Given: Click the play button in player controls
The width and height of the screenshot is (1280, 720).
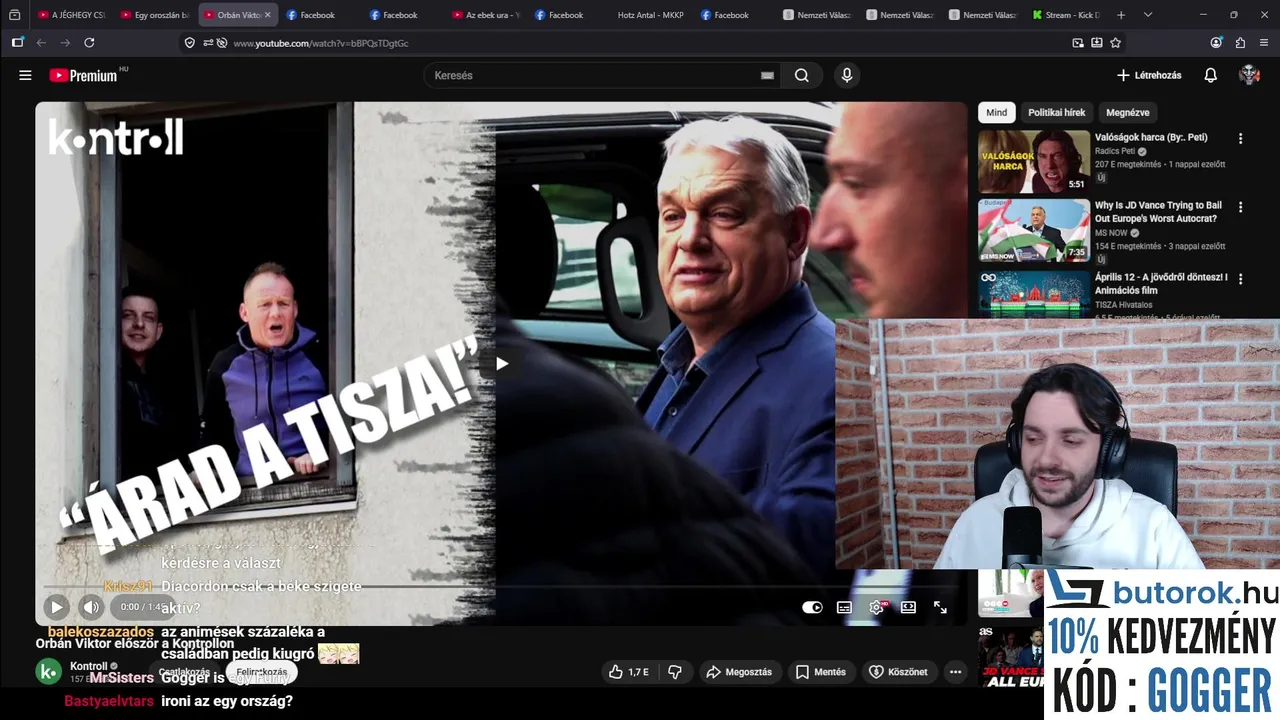Looking at the screenshot, I should pos(56,607).
